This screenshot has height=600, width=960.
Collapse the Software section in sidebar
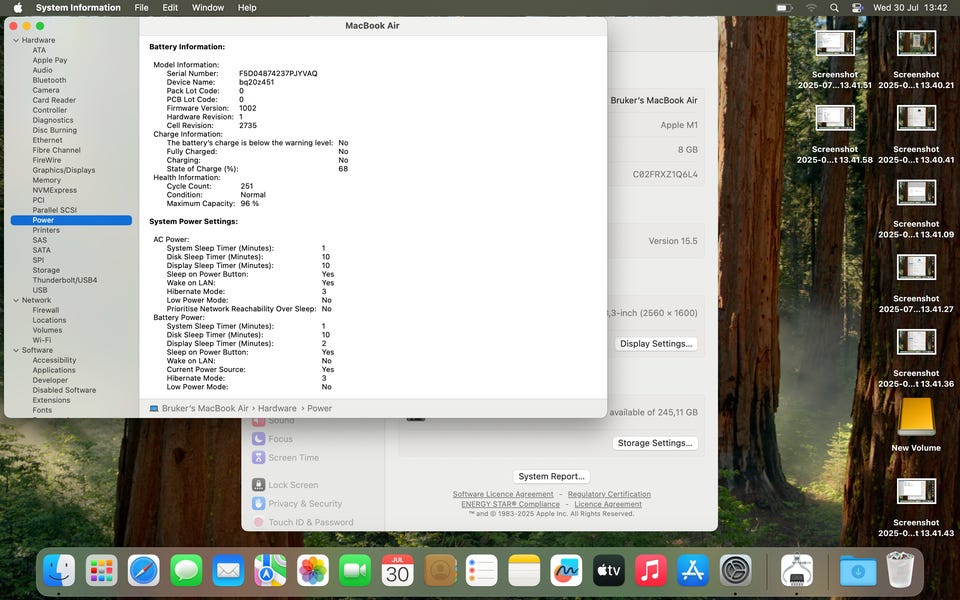(x=16, y=350)
